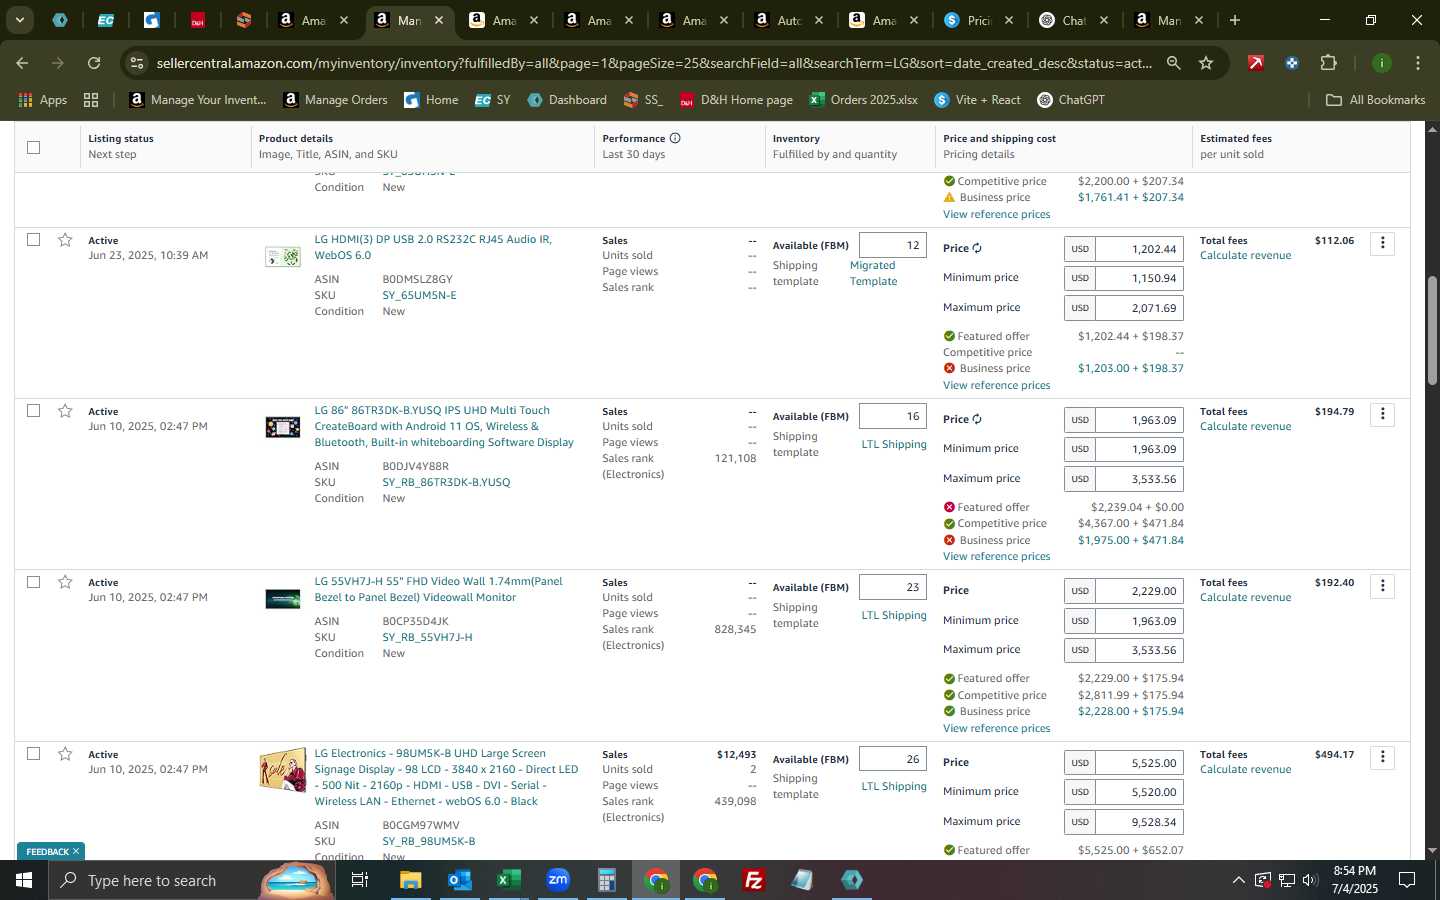Star the LG 55VH7J-H video wall listing

pyautogui.click(x=65, y=582)
